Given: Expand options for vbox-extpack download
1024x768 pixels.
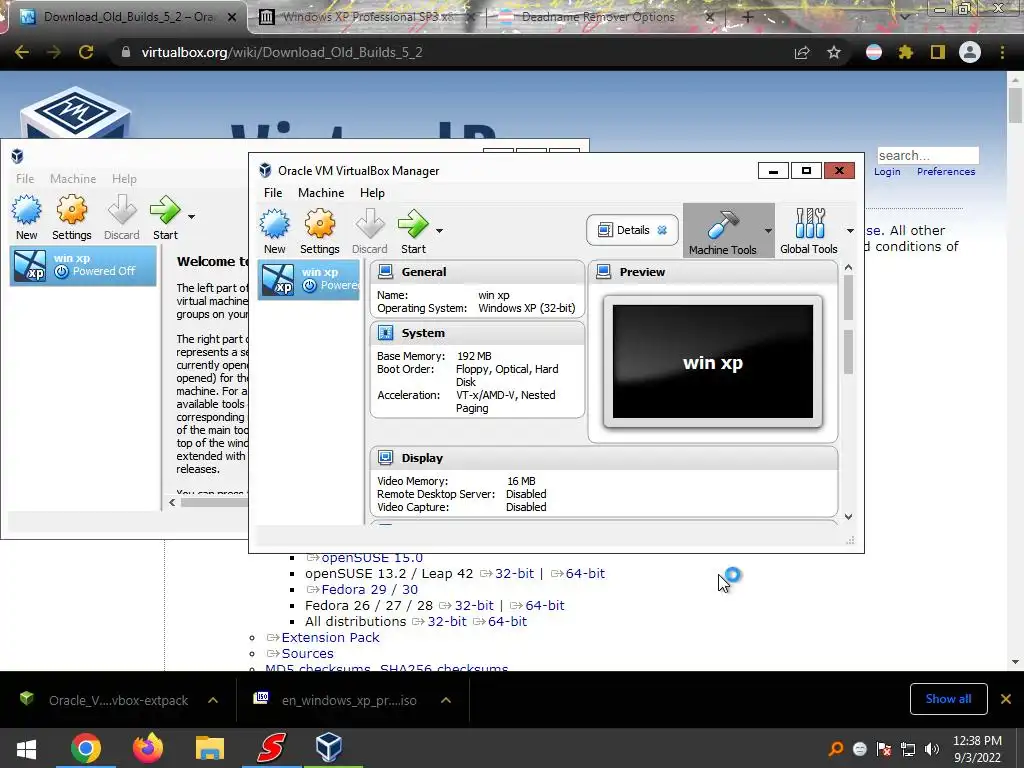Looking at the screenshot, I should click(213, 700).
